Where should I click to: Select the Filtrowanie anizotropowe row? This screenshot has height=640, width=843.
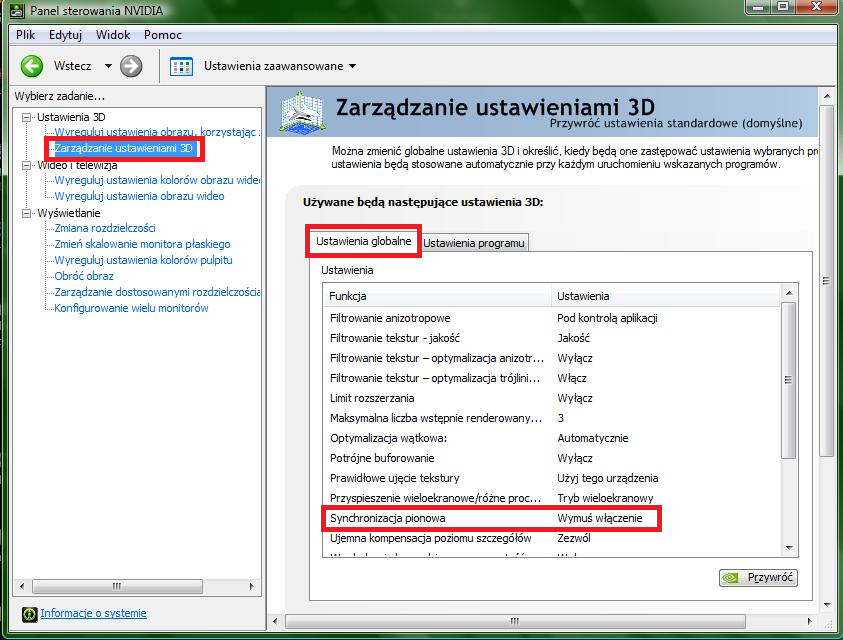tap(552, 318)
